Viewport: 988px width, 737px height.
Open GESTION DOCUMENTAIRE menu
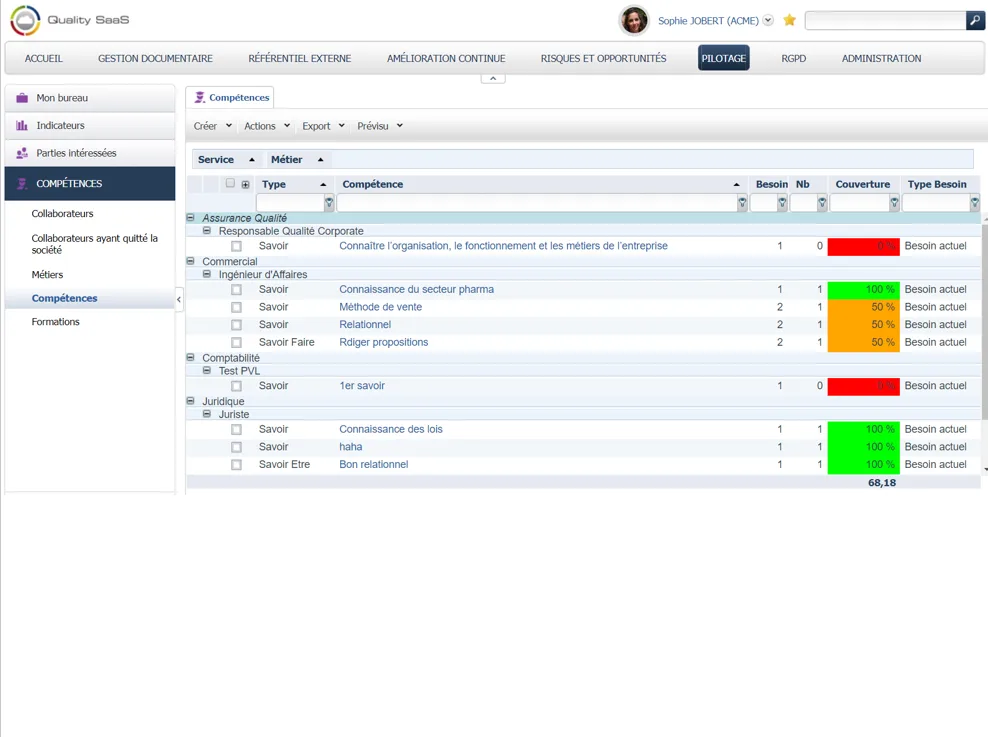pos(155,59)
